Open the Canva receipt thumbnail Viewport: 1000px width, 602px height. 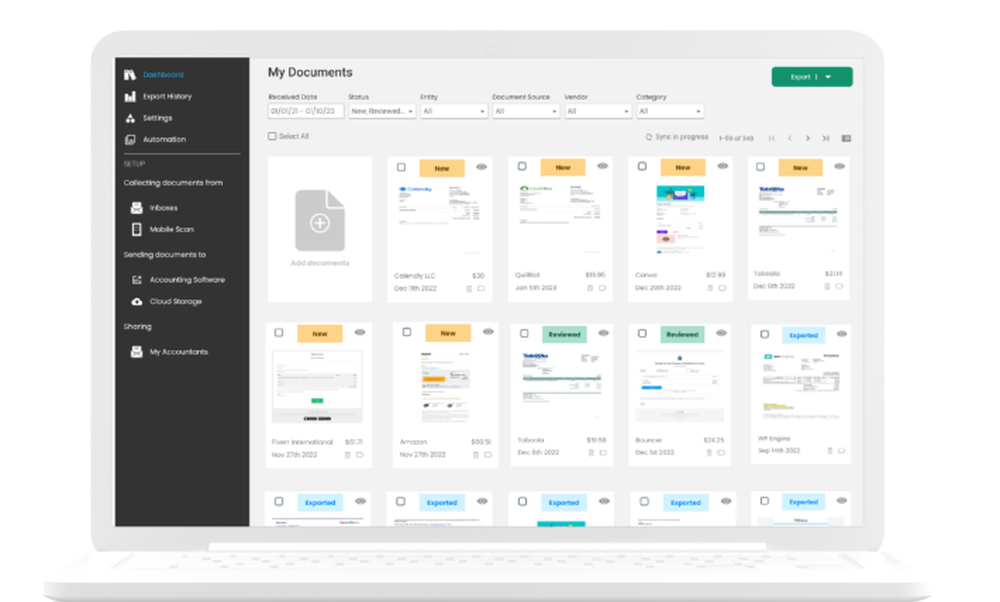pos(680,219)
